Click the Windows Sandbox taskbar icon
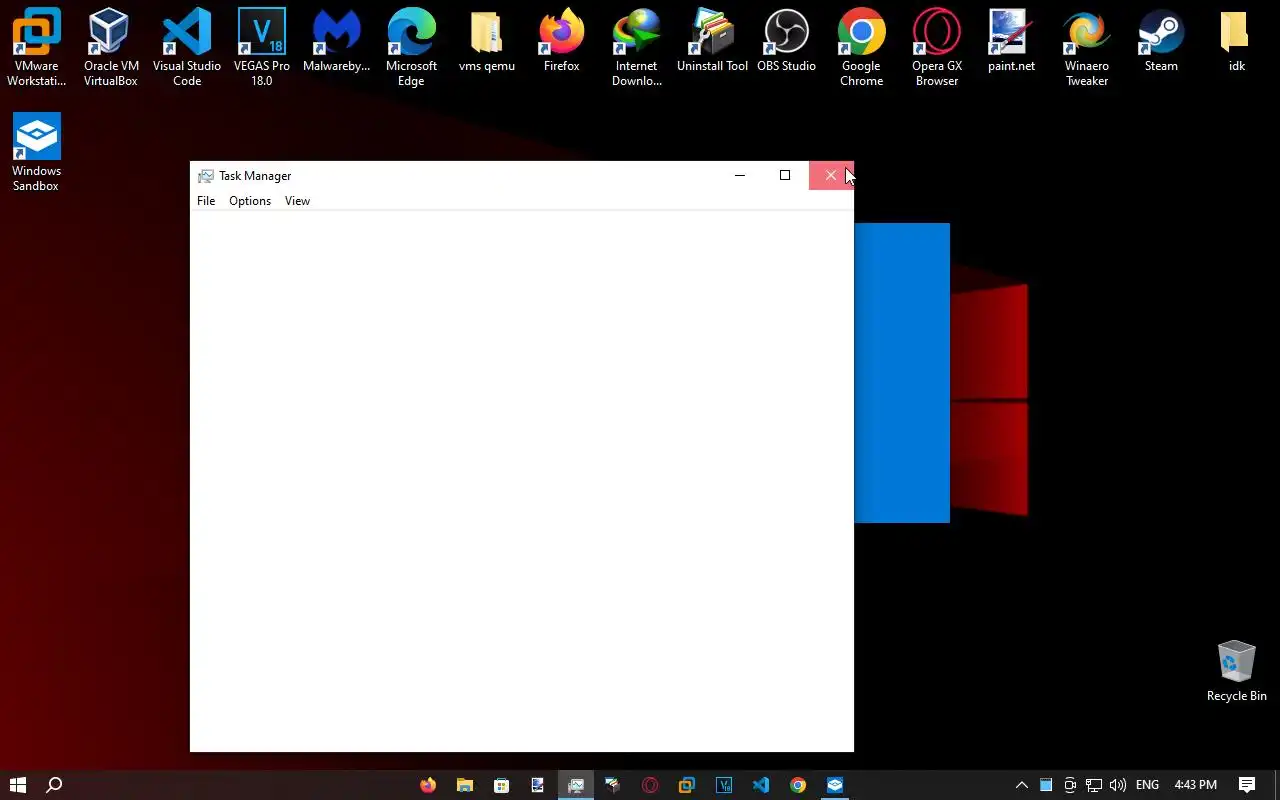Screen dimensions: 1280x800 (x=835, y=785)
